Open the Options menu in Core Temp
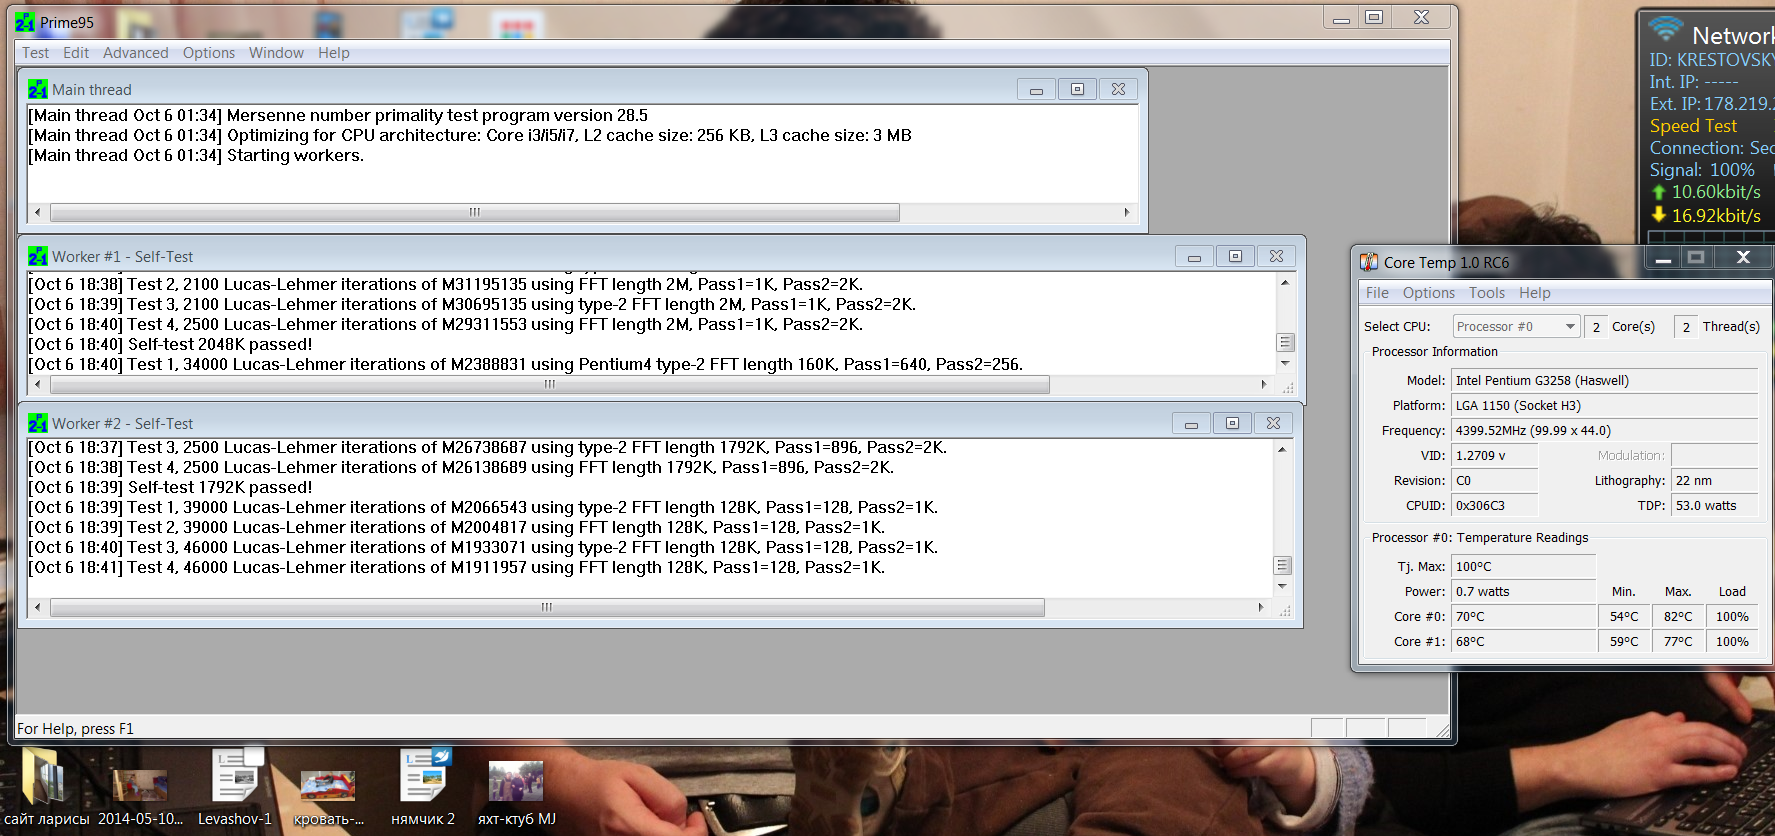Image resolution: width=1775 pixels, height=836 pixels. (x=1429, y=293)
